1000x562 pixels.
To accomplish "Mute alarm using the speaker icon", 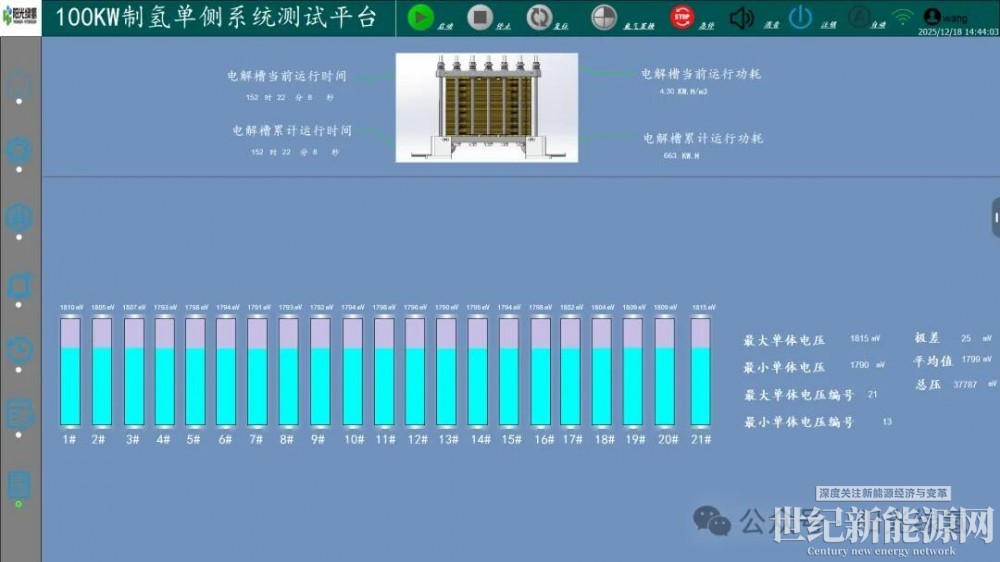I will pyautogui.click(x=741, y=17).
